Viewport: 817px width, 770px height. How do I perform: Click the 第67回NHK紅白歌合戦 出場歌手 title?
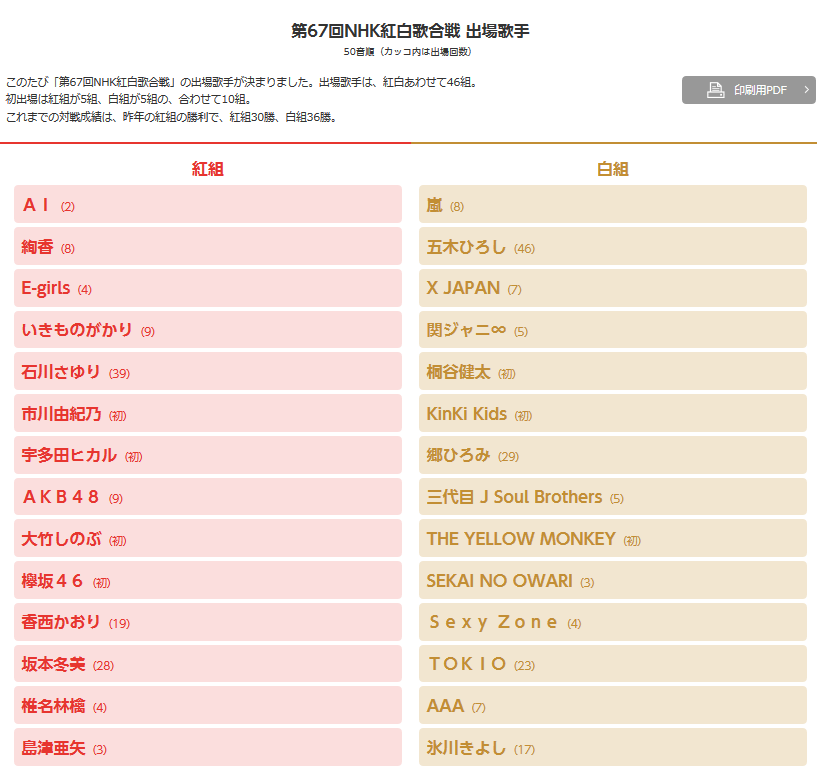coord(410,31)
